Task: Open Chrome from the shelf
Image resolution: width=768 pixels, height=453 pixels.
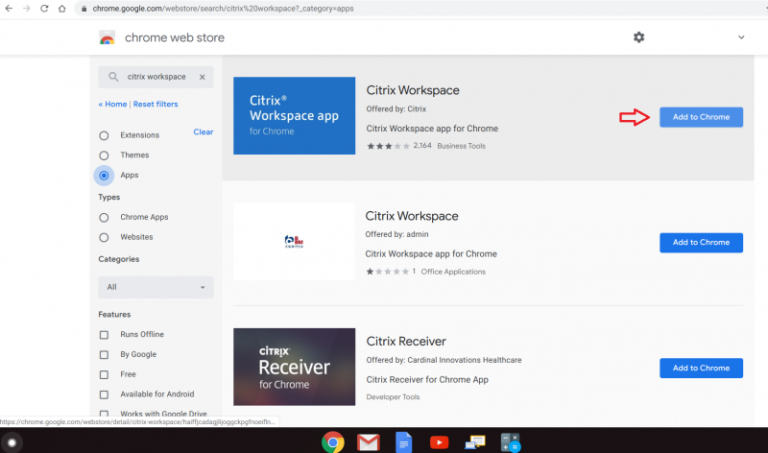Action: [333, 443]
